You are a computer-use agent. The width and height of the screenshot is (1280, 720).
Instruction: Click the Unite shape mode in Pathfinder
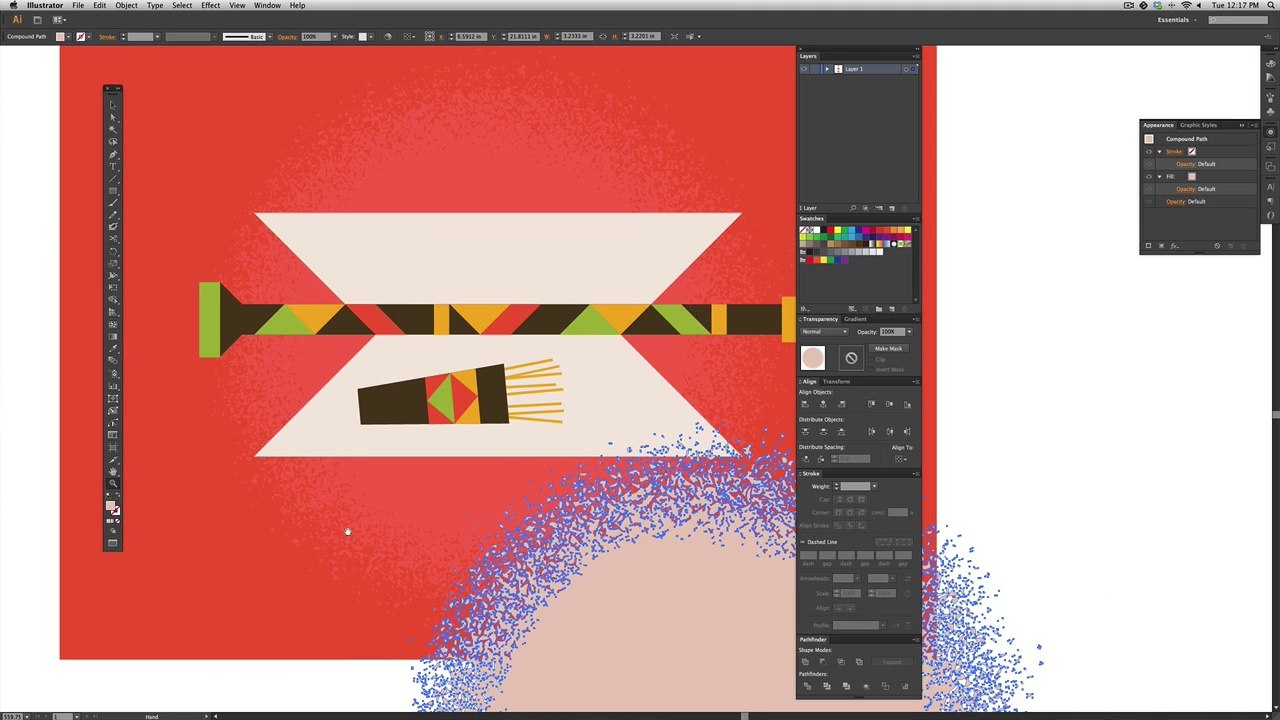click(805, 662)
